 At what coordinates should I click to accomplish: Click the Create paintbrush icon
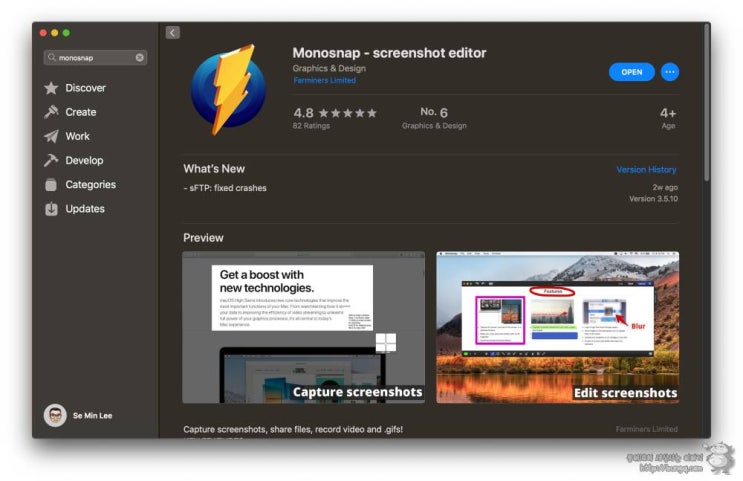51,112
